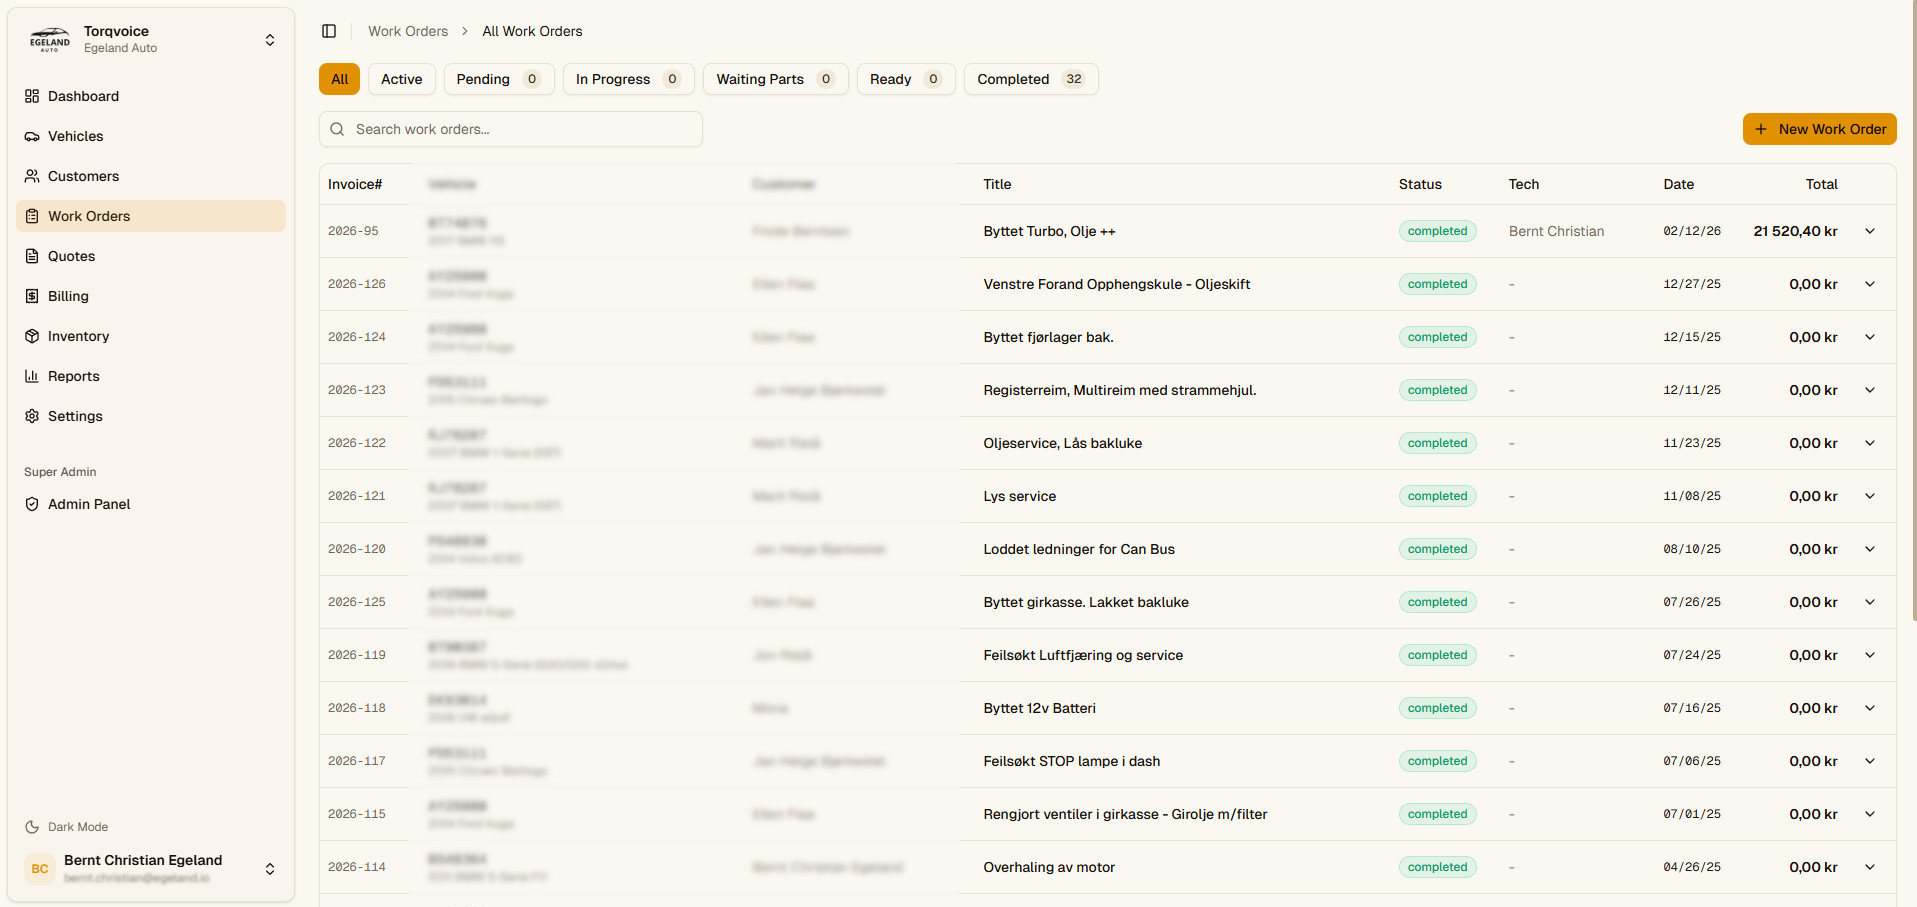Open the Admin Panel

click(x=88, y=504)
